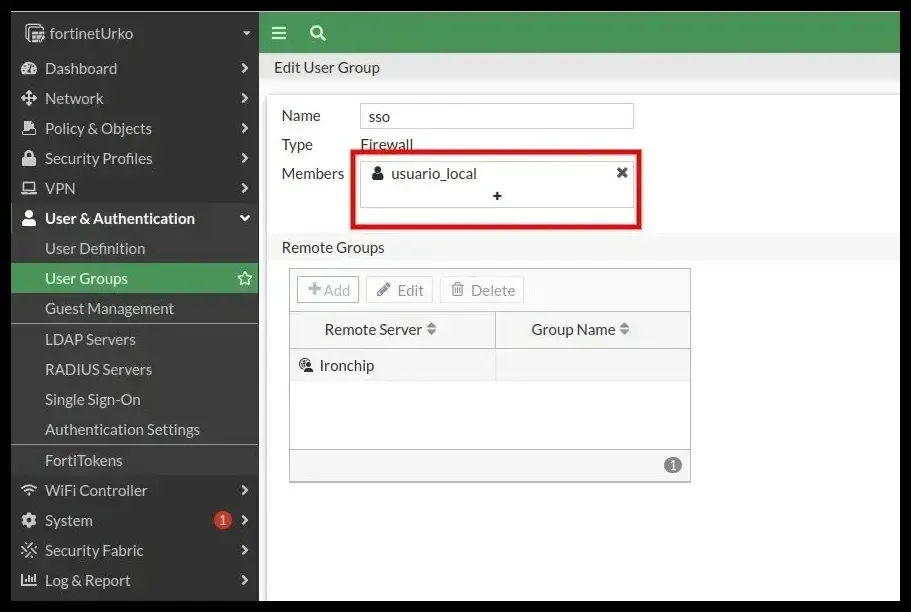Viewport: 911px width, 612px height.
Task: Toggle favorite star on User Groups
Action: click(x=245, y=278)
